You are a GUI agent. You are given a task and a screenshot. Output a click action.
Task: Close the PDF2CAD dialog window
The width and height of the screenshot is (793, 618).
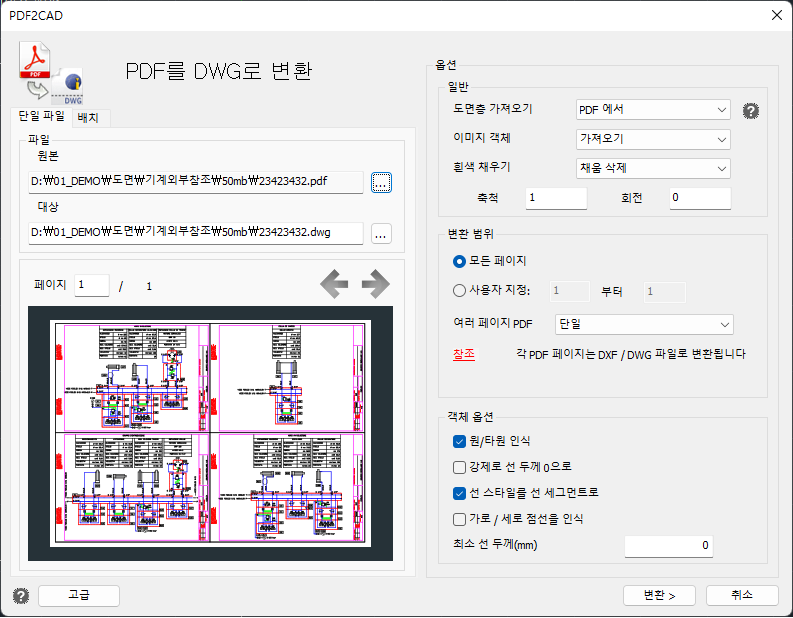[x=777, y=15]
